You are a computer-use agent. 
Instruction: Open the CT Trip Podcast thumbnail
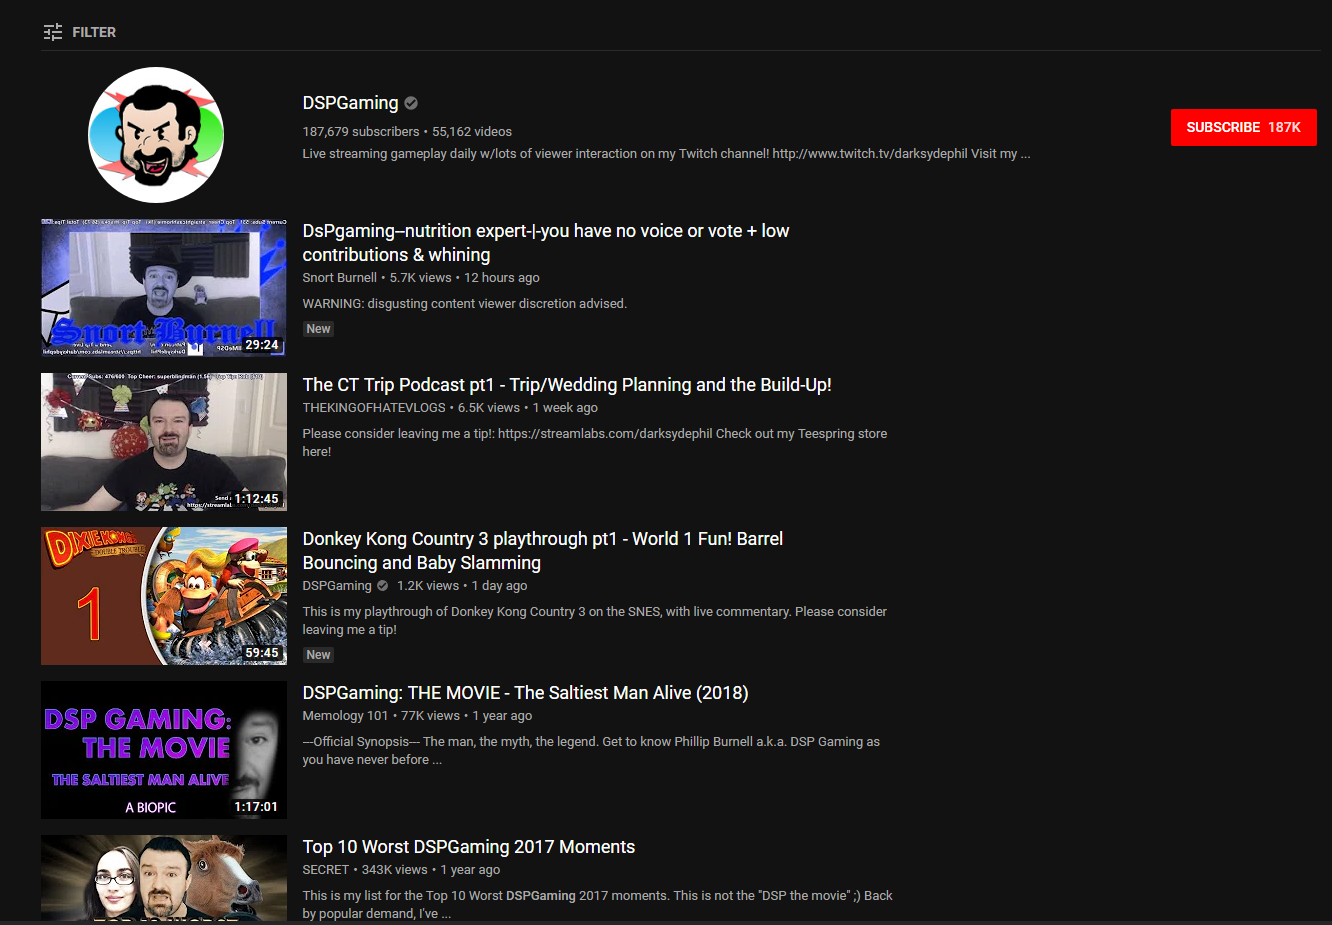(164, 442)
